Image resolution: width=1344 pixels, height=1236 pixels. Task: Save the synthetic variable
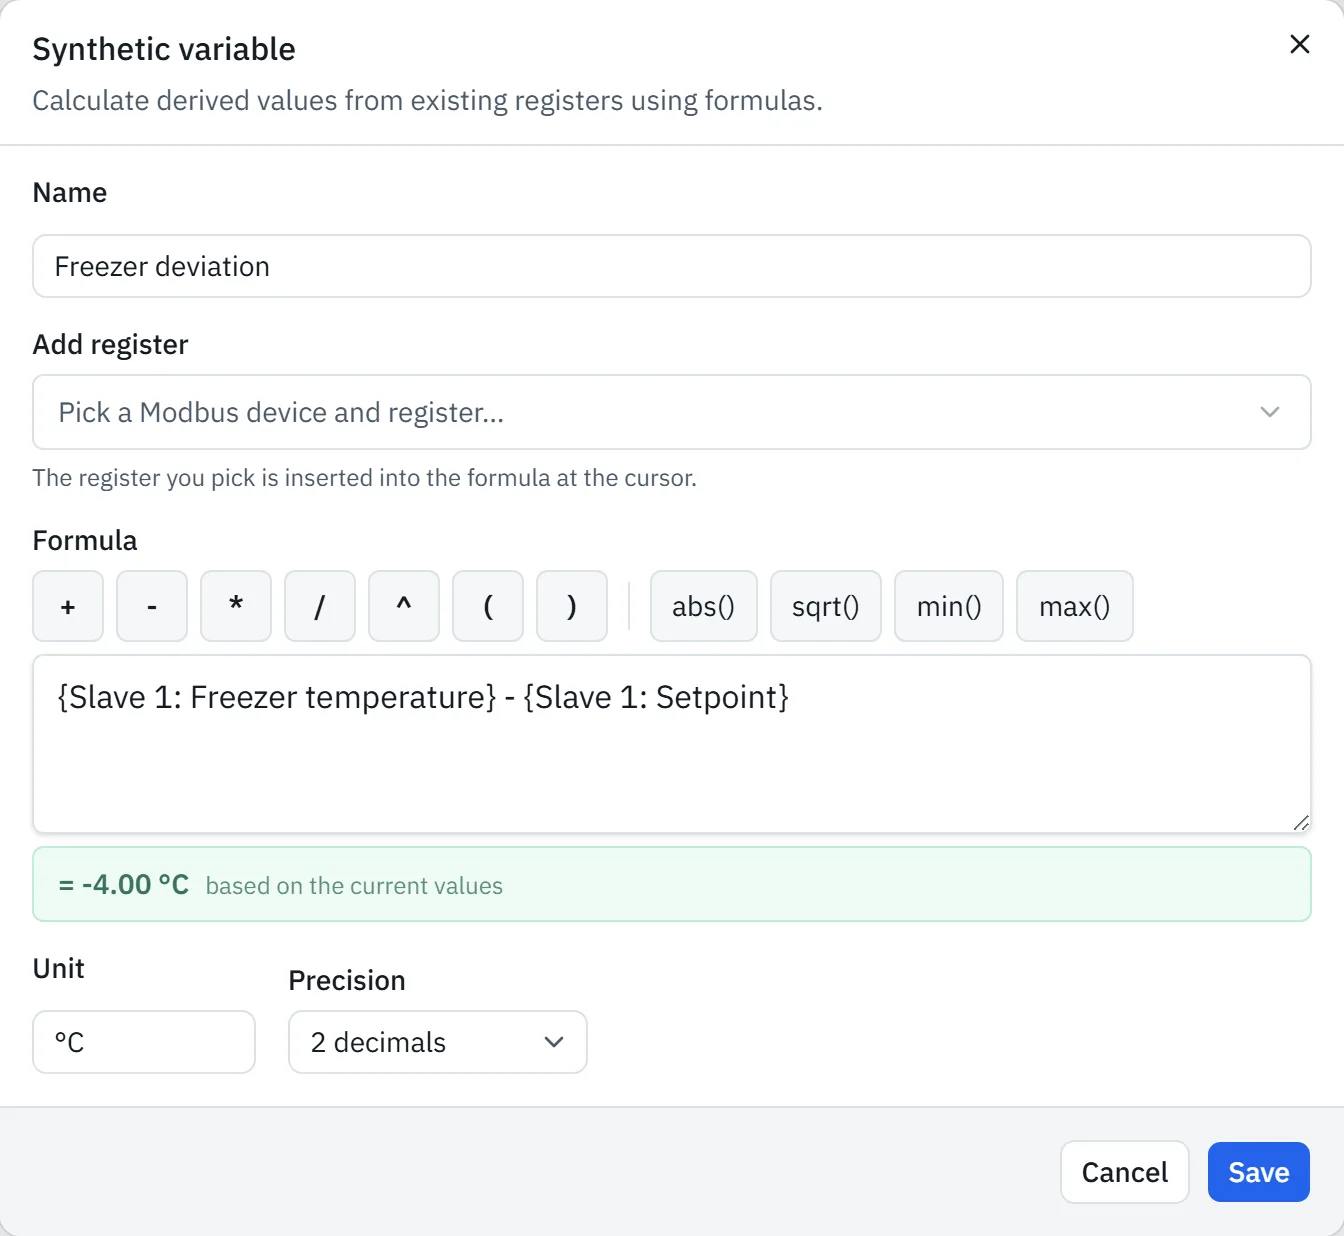coord(1259,1172)
